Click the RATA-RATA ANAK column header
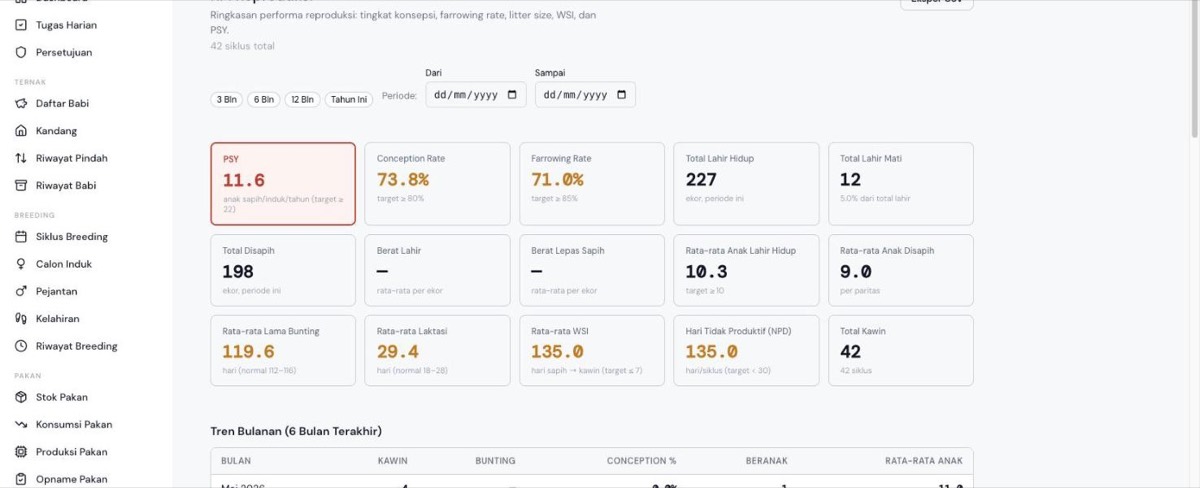 point(924,461)
